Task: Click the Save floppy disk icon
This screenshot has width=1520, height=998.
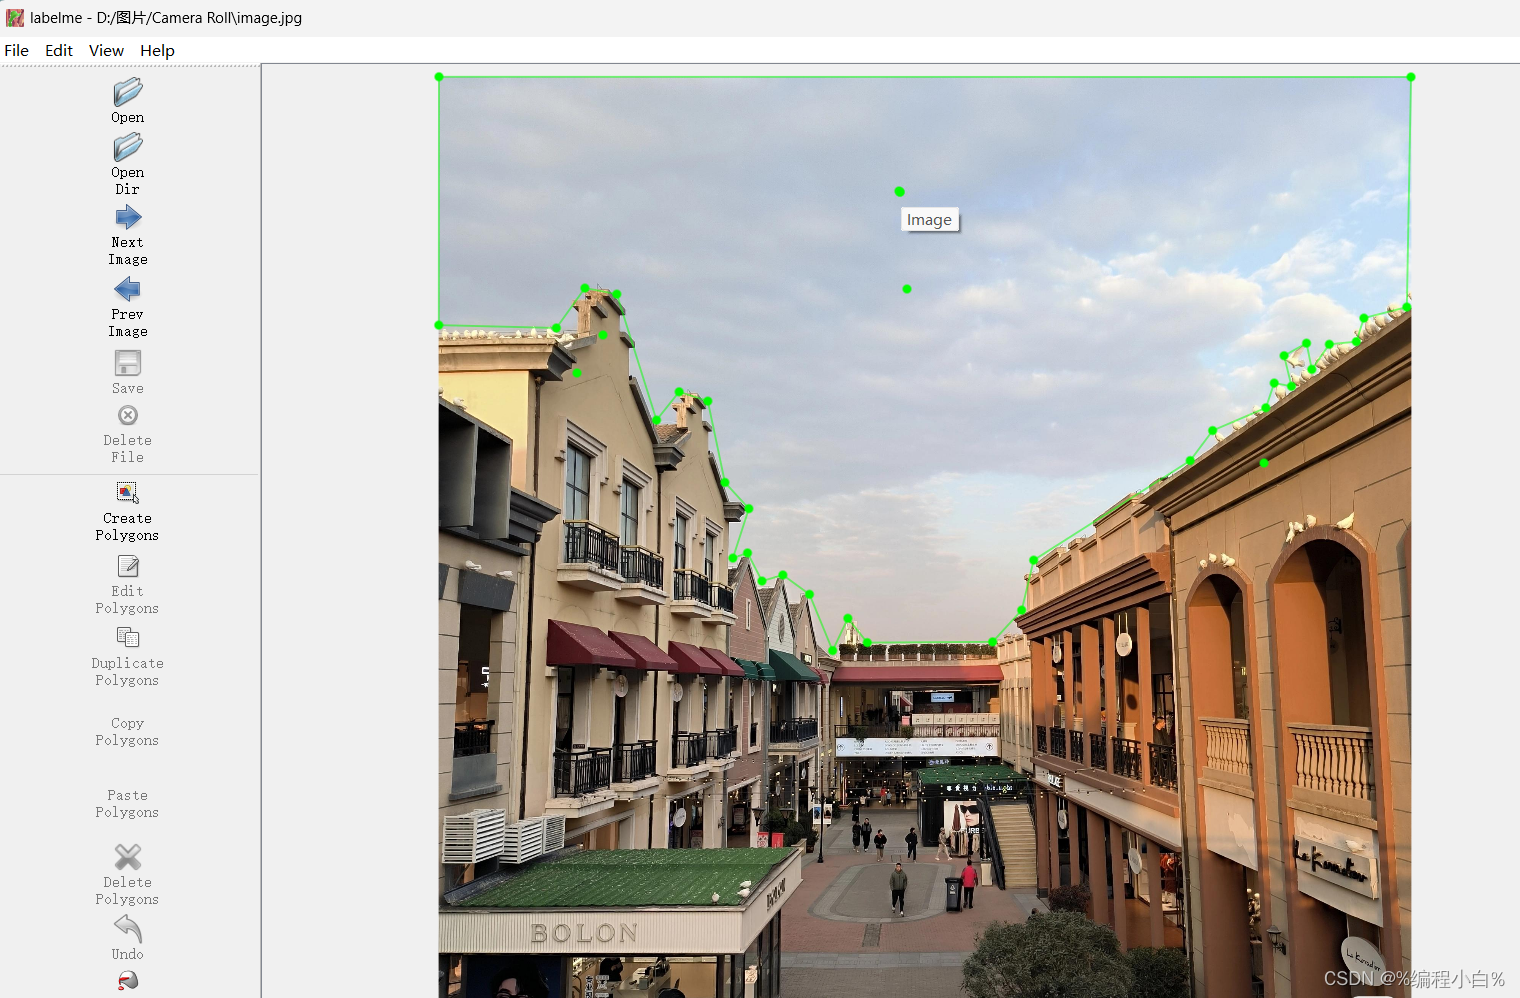Action: click(x=128, y=362)
